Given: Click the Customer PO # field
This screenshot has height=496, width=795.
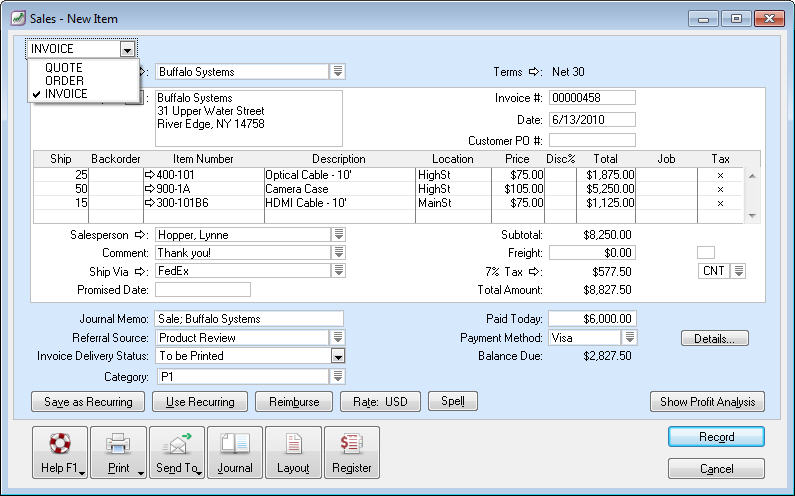Looking at the screenshot, I should point(592,140).
